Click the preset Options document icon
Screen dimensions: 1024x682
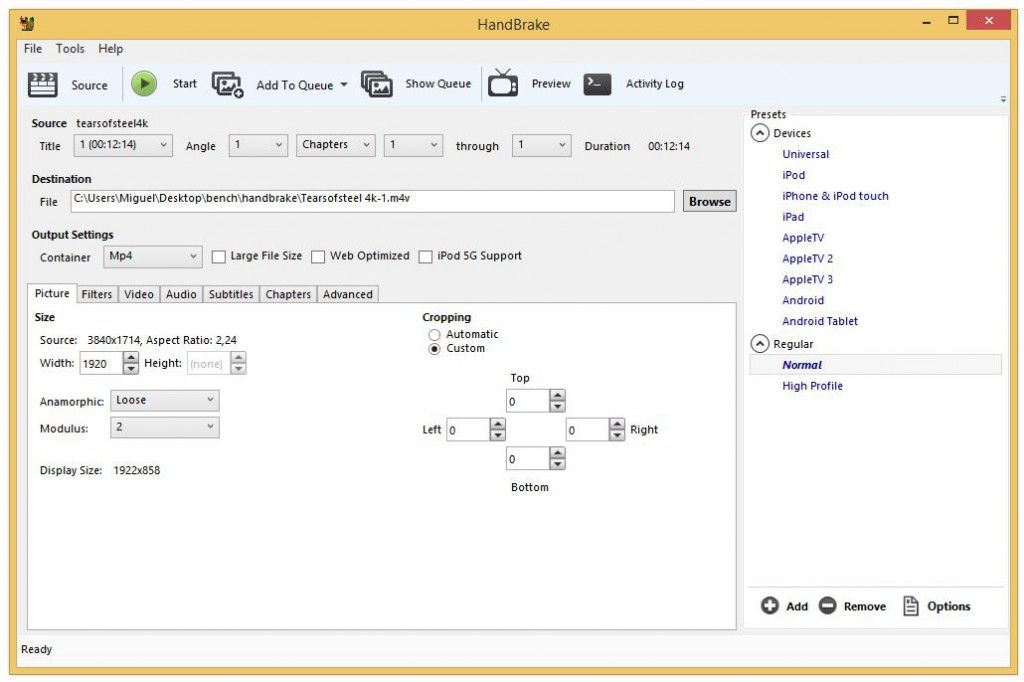[x=910, y=606]
